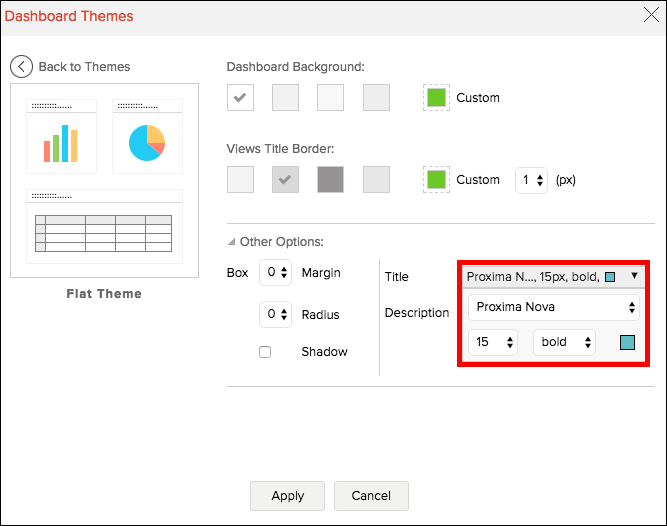Change the border width px stepper
667x526 pixels.
tap(531, 180)
